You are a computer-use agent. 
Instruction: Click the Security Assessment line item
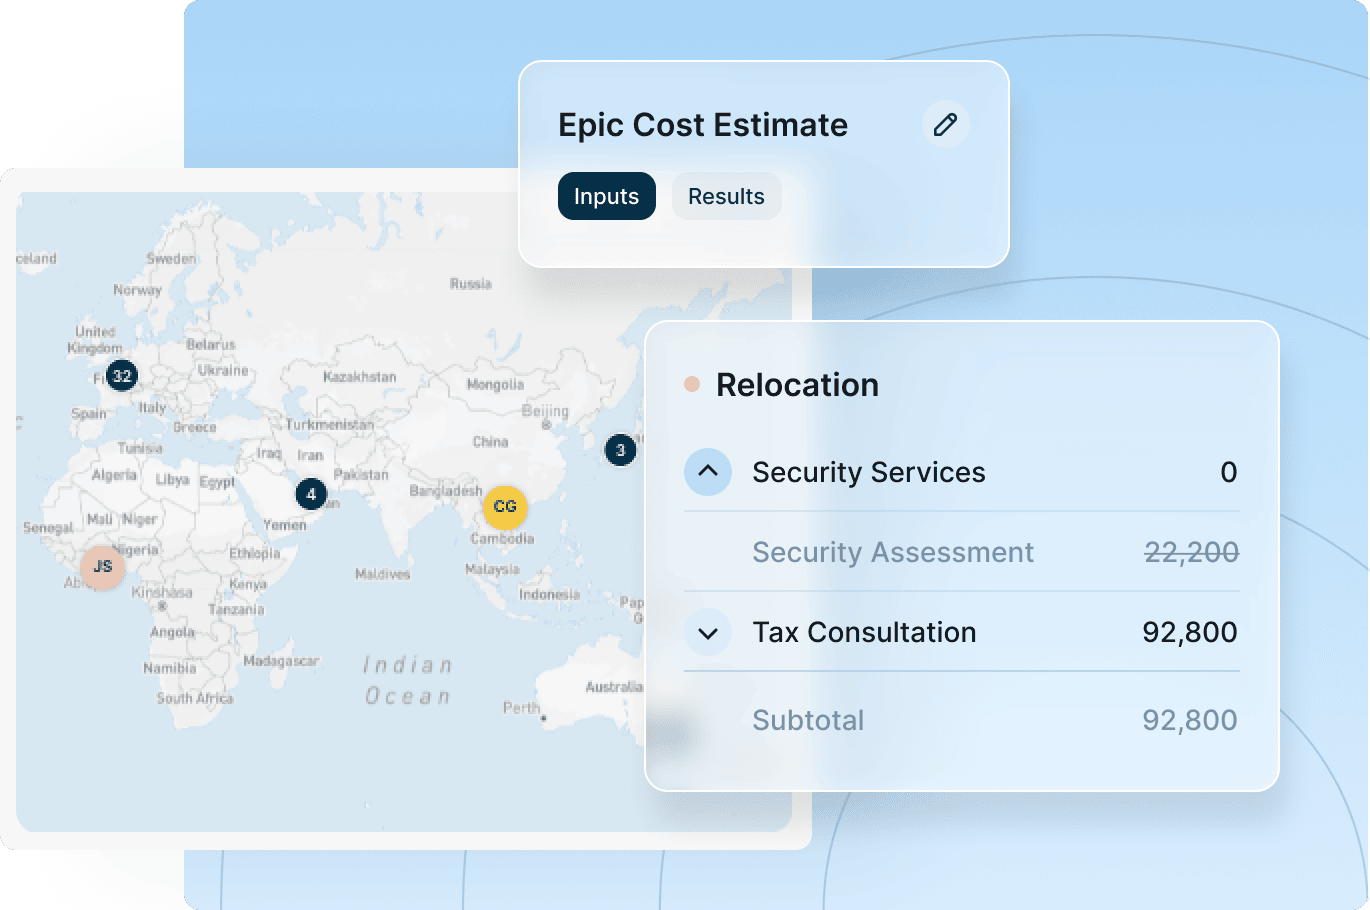[892, 552]
